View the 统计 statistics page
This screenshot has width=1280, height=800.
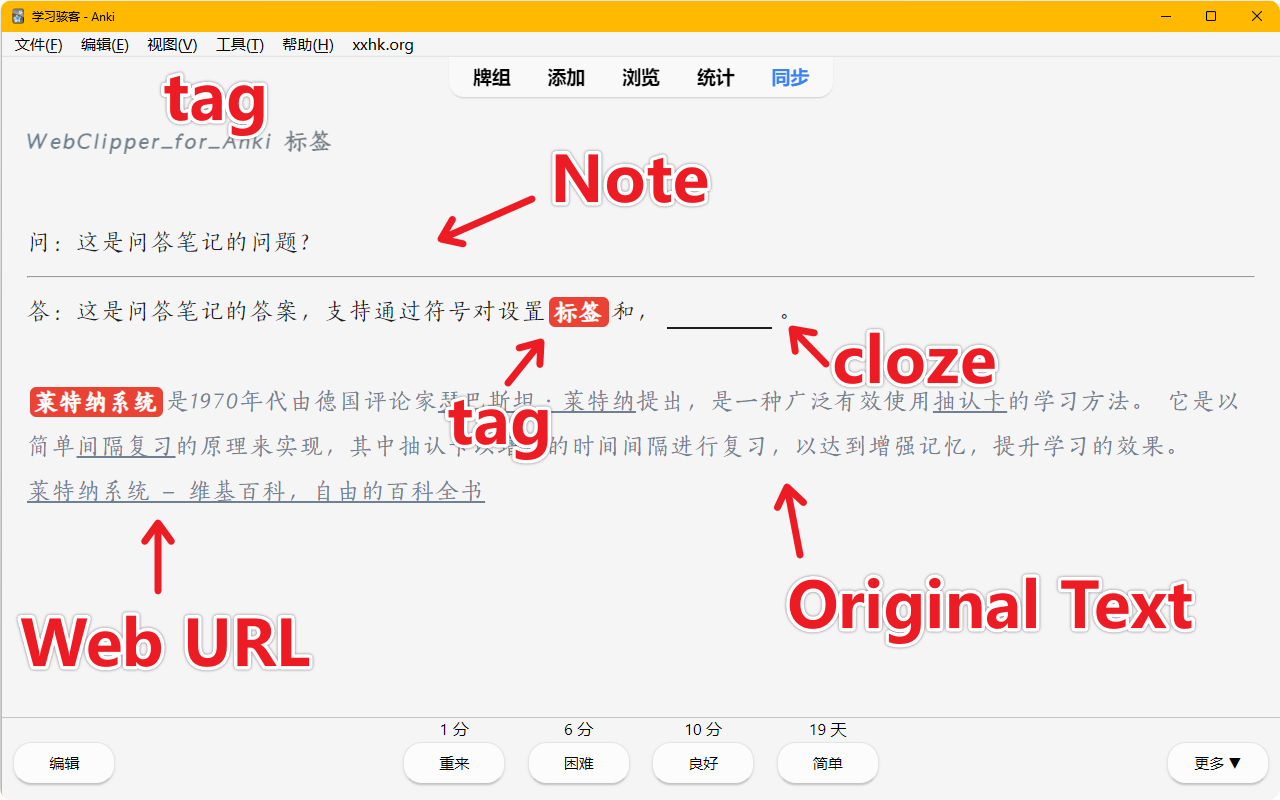pyautogui.click(x=714, y=77)
